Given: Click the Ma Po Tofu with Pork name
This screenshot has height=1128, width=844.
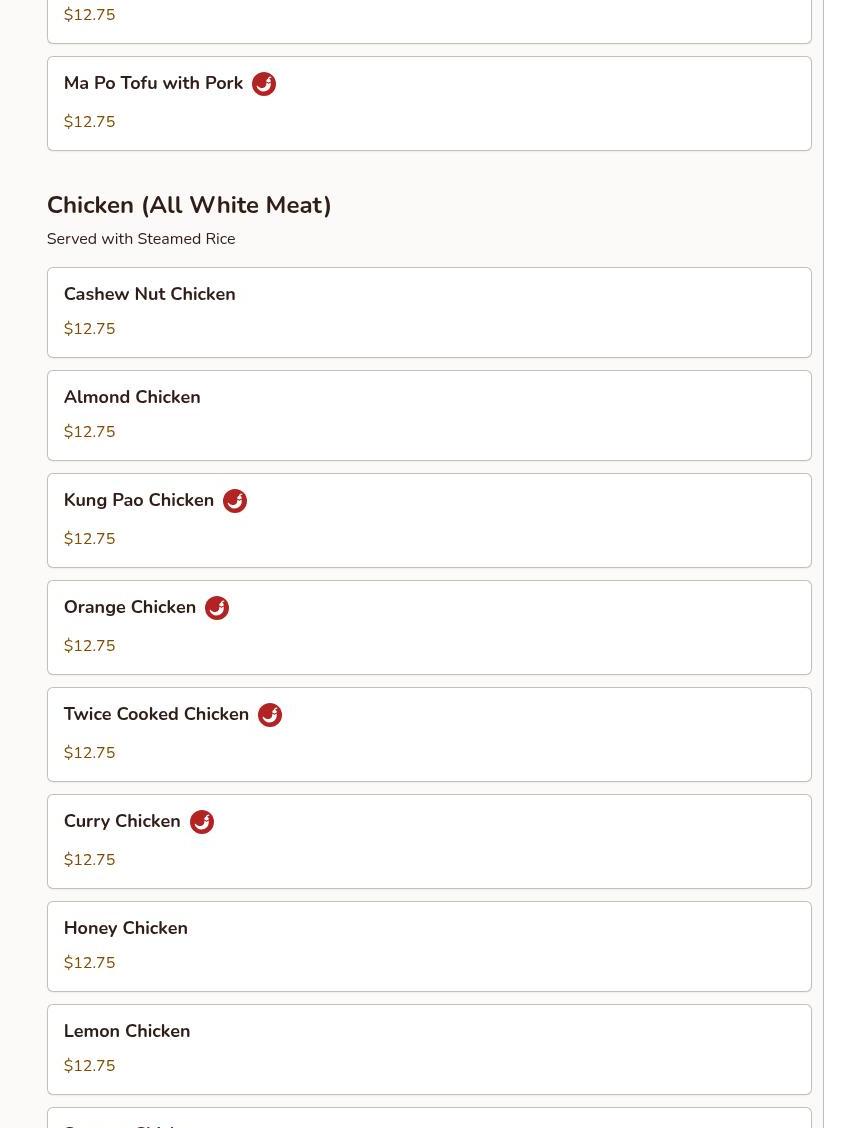Looking at the screenshot, I should (153, 83).
